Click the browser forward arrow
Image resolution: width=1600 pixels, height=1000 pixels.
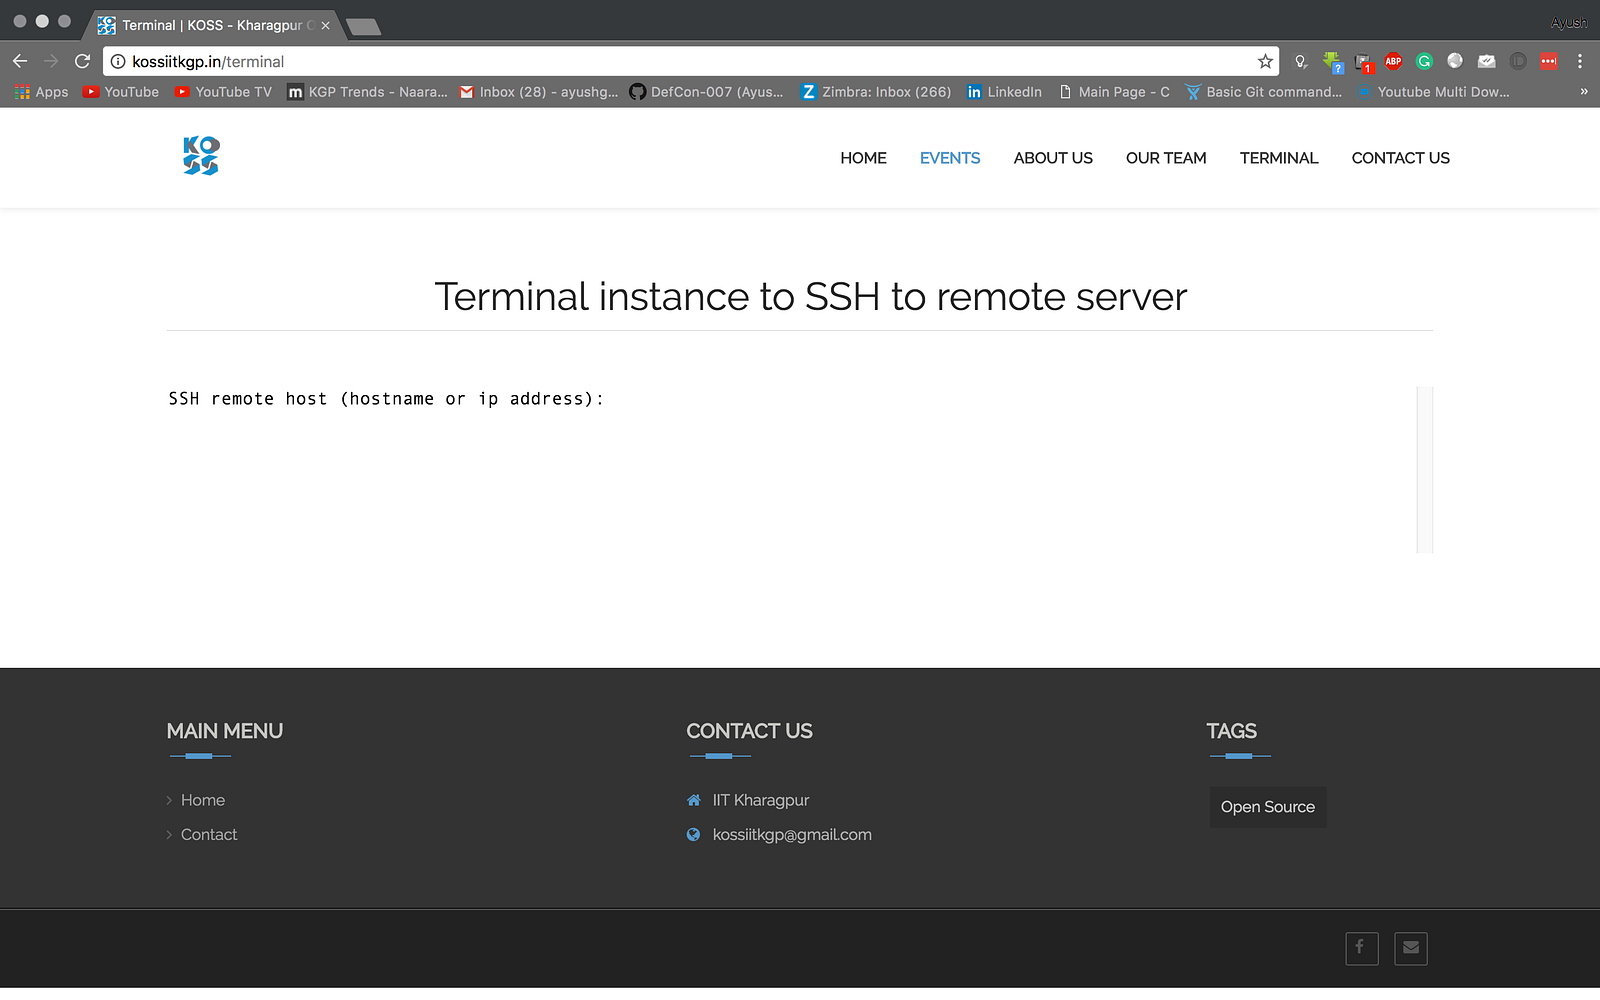51,61
